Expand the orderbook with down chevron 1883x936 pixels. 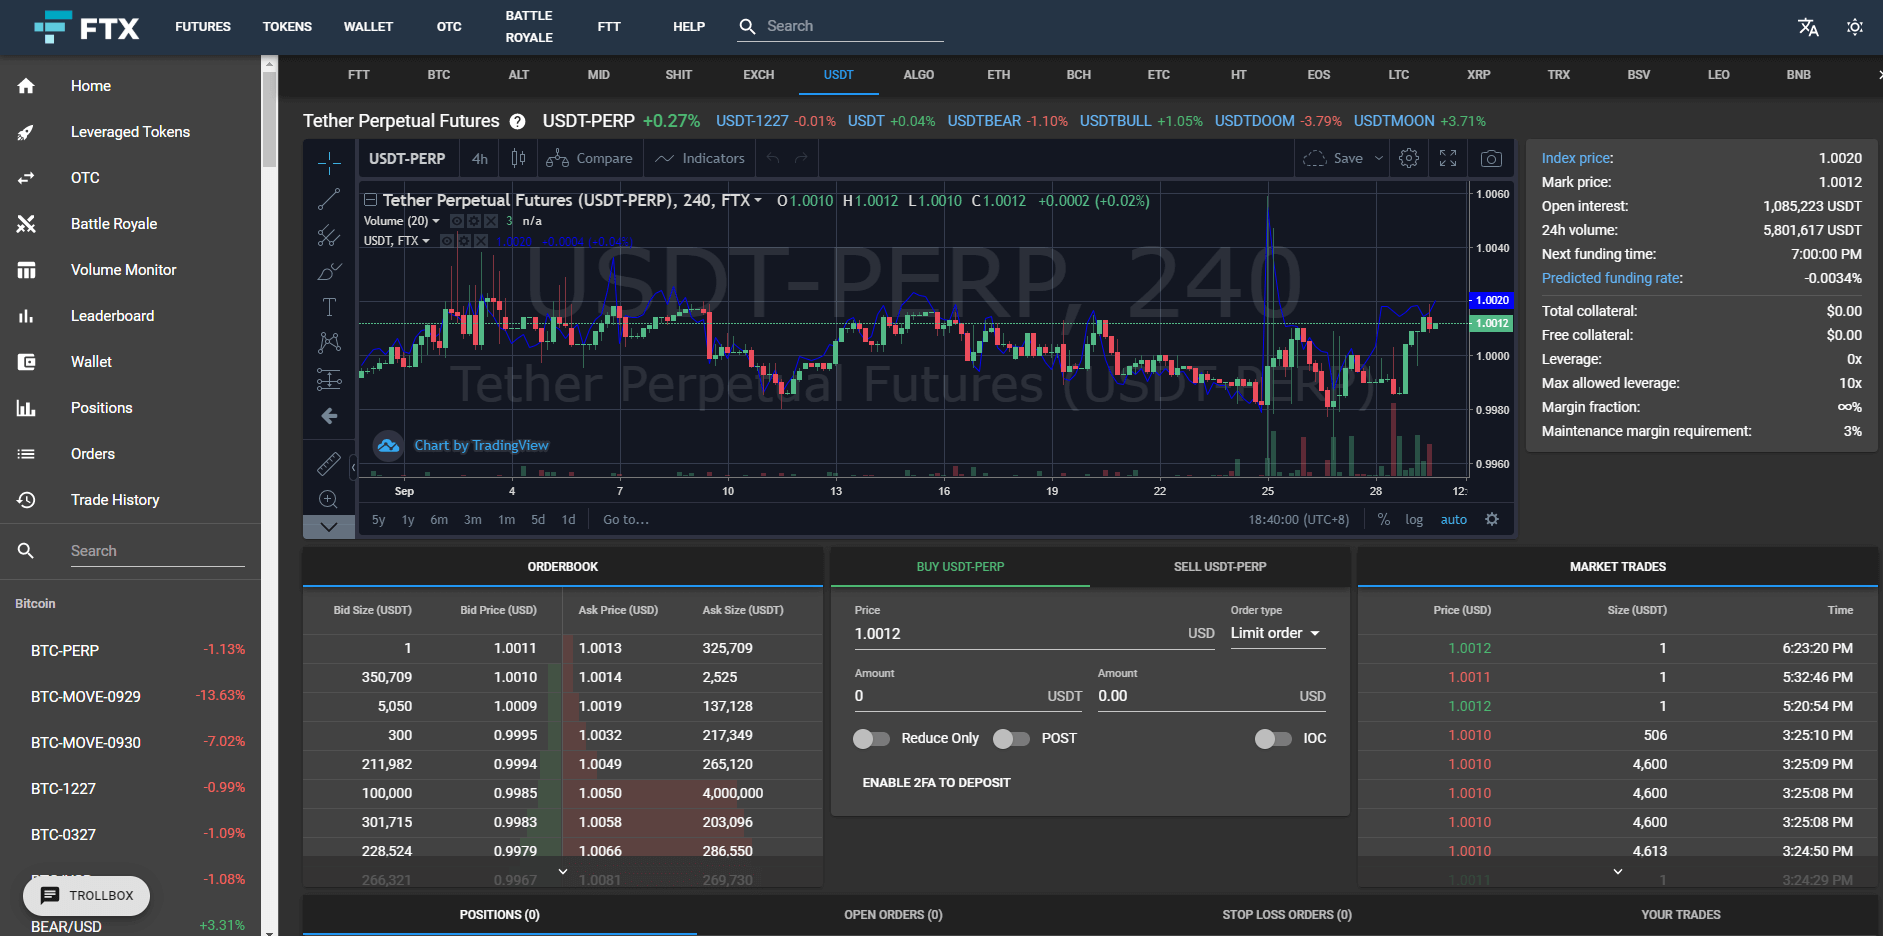563,872
